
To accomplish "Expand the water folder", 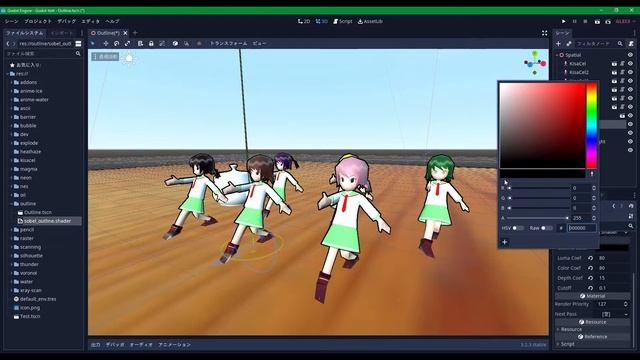I will [11, 282].
